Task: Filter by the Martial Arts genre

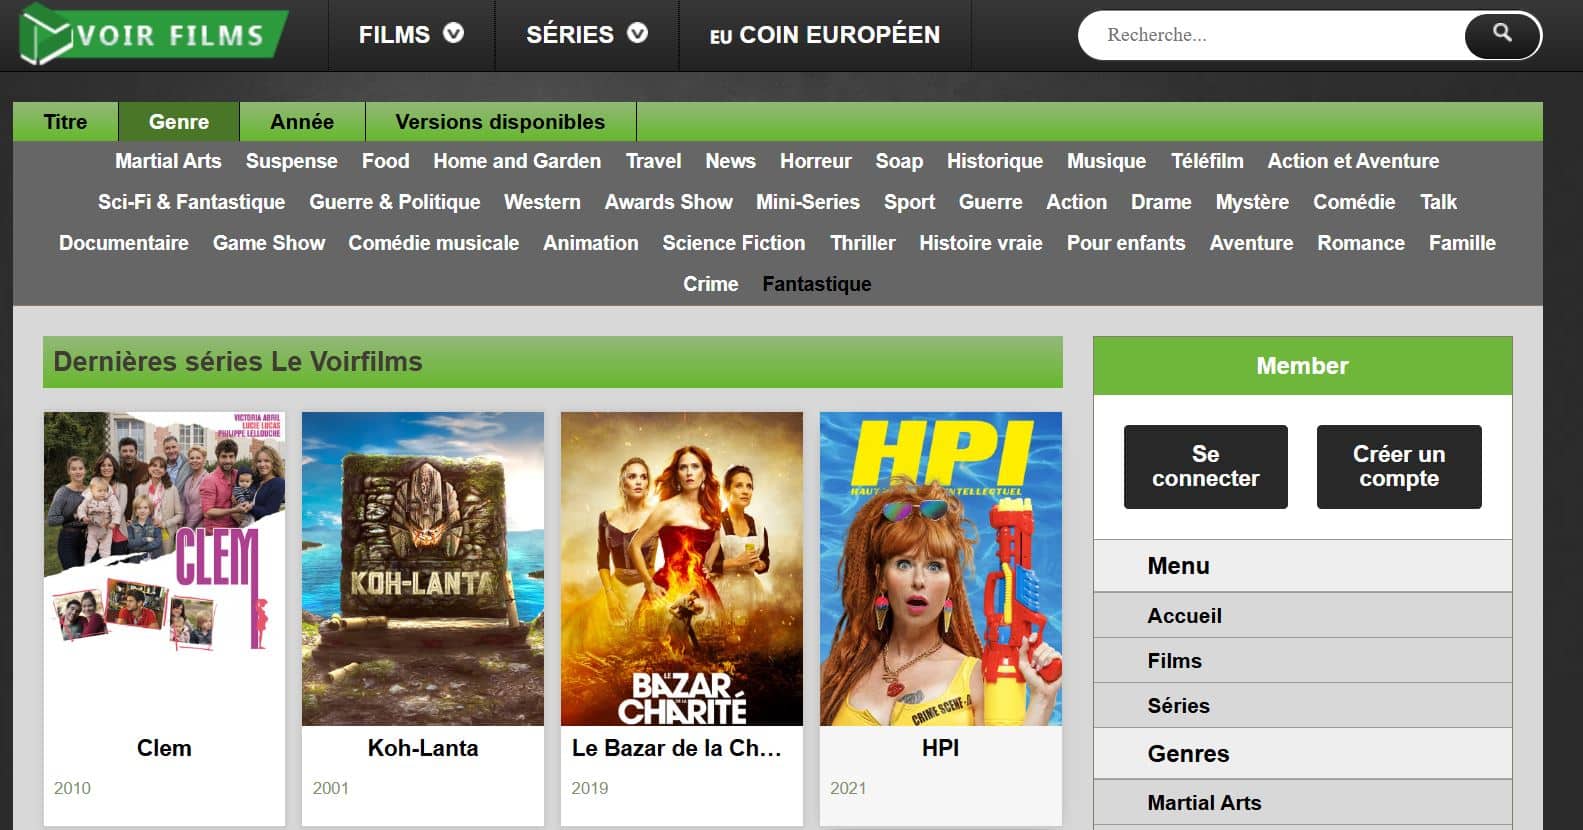Action: point(168,161)
